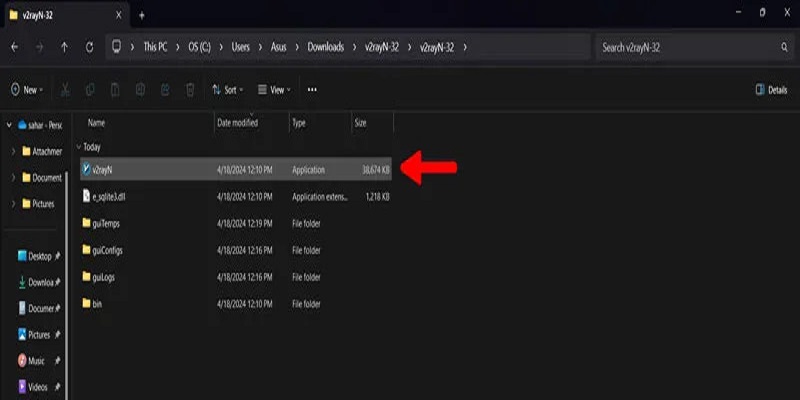Click the v2rayN application icon
The image size is (800, 400).
tap(86, 169)
